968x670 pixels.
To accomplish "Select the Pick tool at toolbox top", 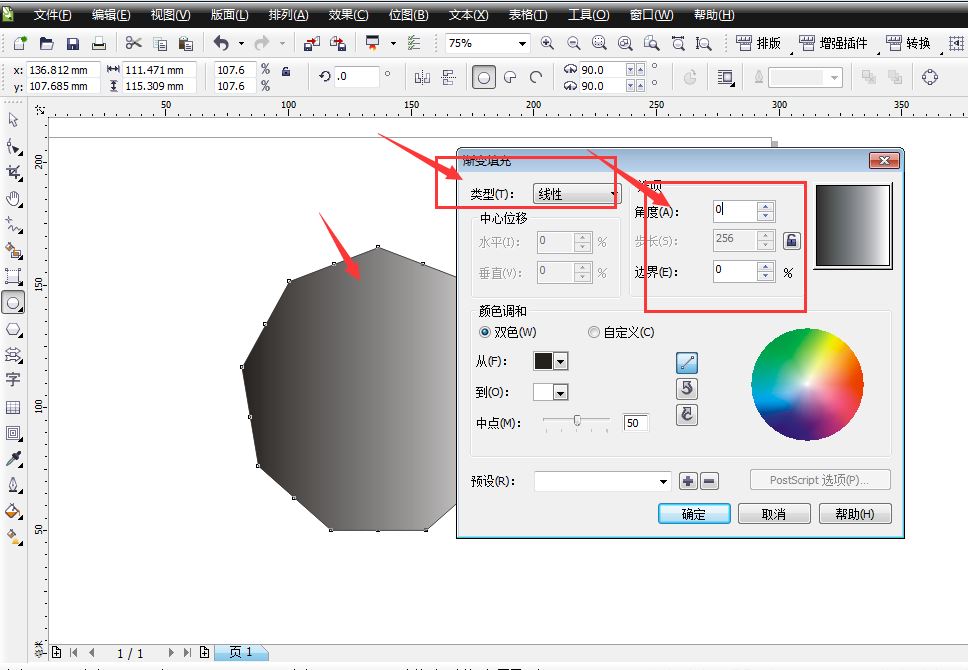I will click(14, 120).
